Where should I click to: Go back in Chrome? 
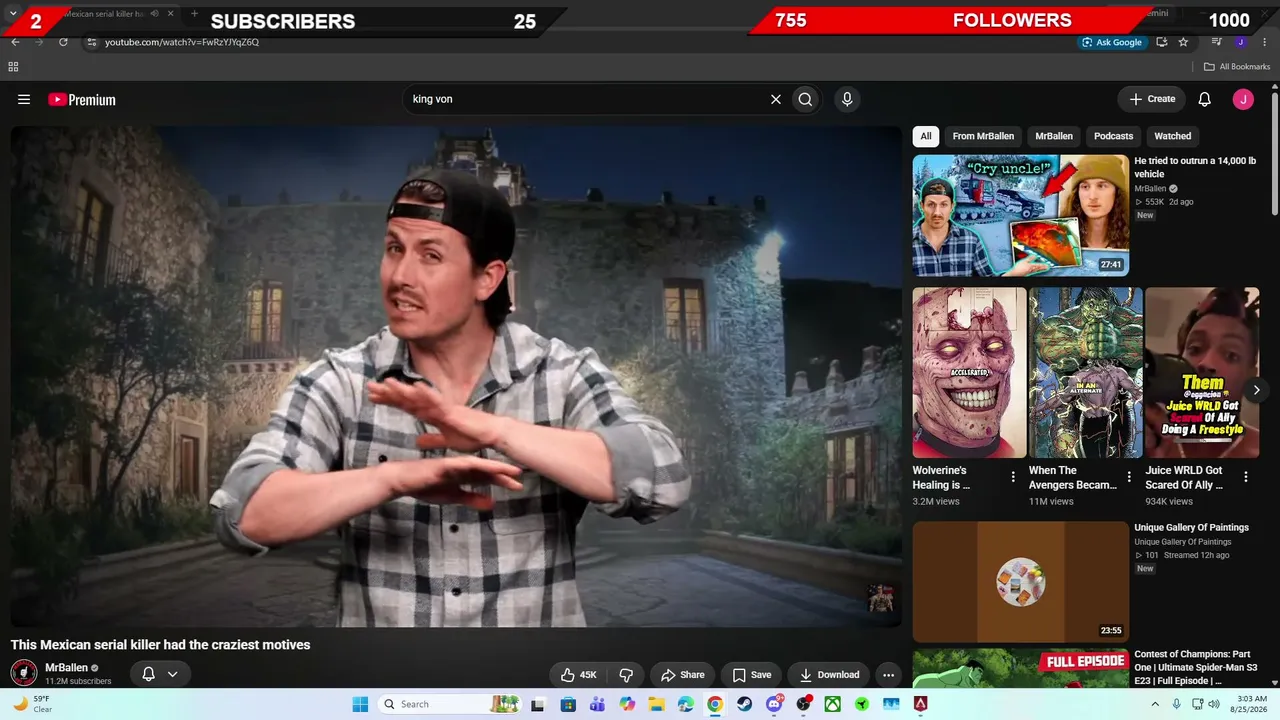15,42
